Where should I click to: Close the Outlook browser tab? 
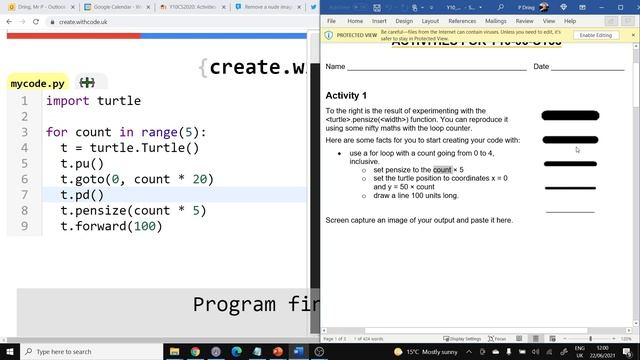click(73, 7)
